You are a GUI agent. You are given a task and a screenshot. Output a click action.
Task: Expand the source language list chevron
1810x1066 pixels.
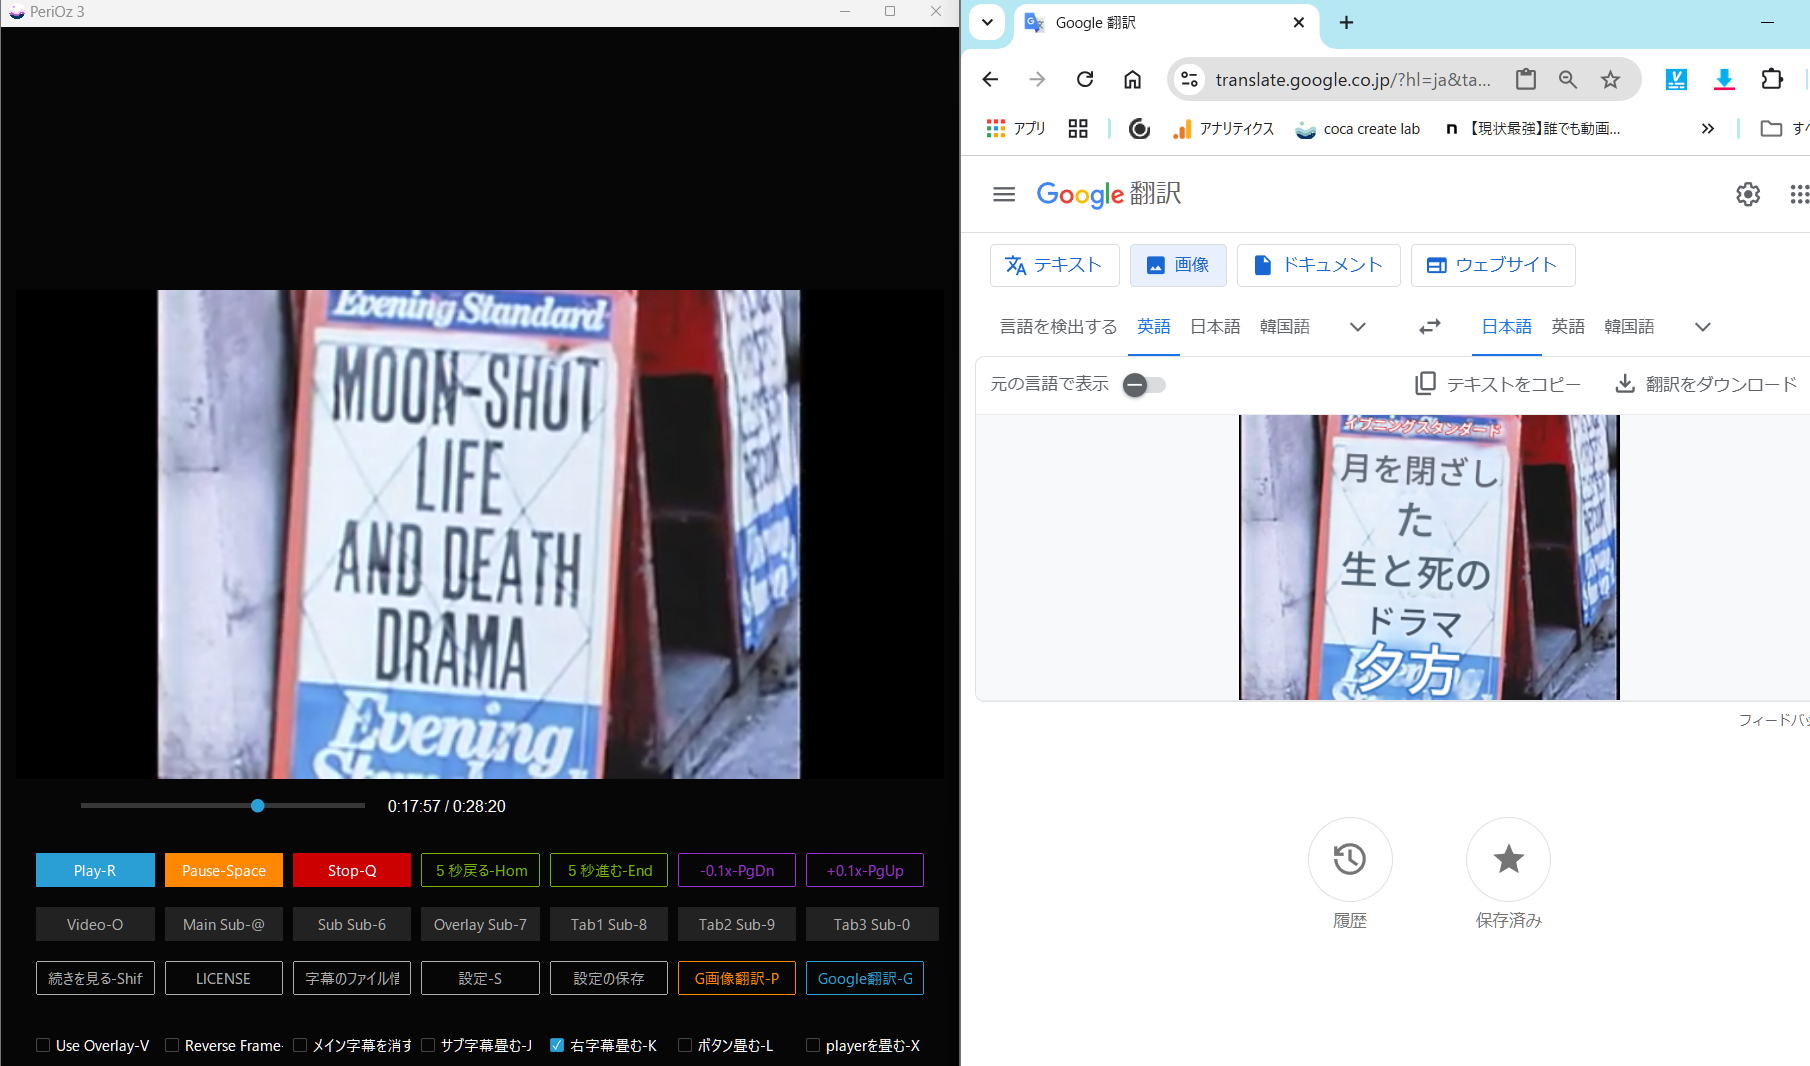(x=1357, y=327)
